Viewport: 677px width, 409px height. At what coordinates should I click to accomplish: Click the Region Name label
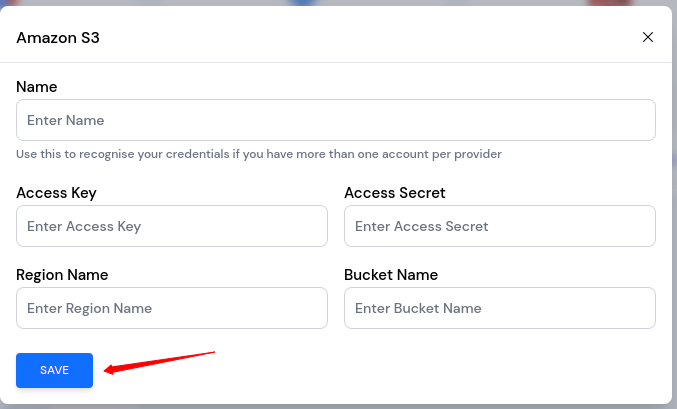62,275
